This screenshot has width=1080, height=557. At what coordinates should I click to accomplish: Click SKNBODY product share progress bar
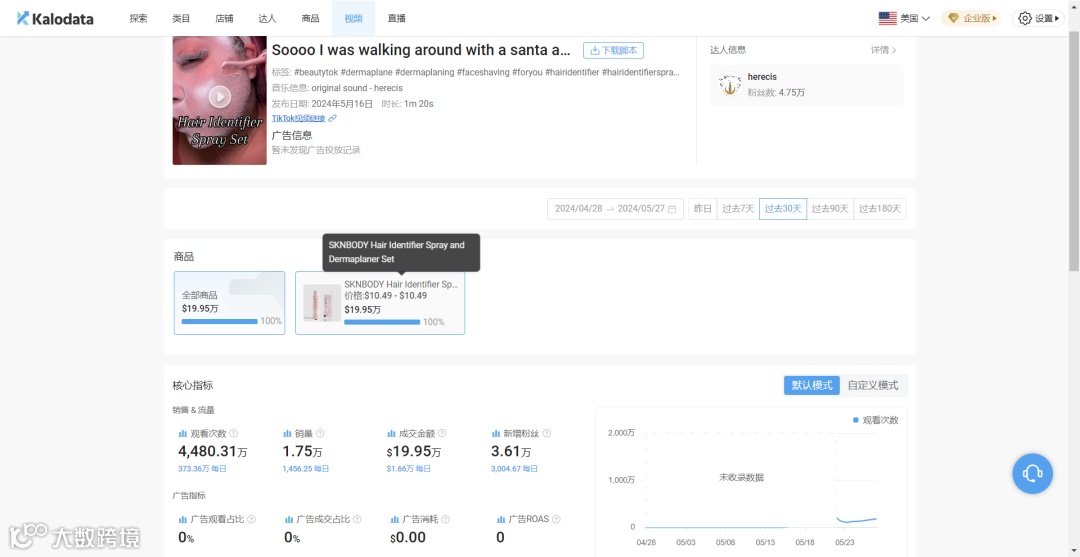[382, 322]
